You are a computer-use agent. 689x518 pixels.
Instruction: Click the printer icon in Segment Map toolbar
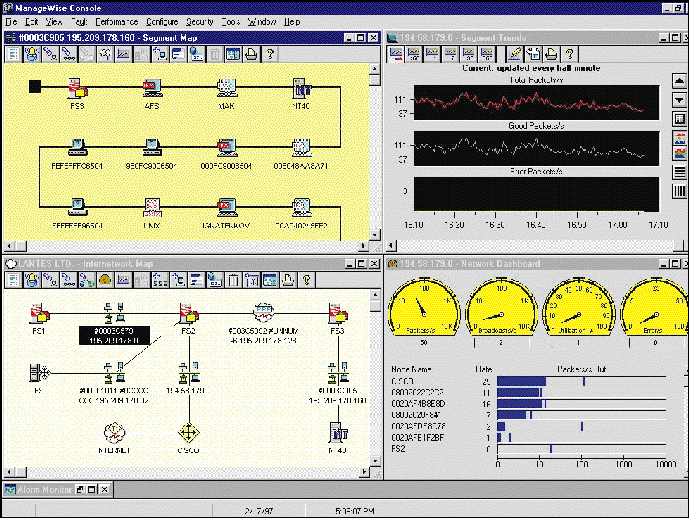tap(251, 54)
